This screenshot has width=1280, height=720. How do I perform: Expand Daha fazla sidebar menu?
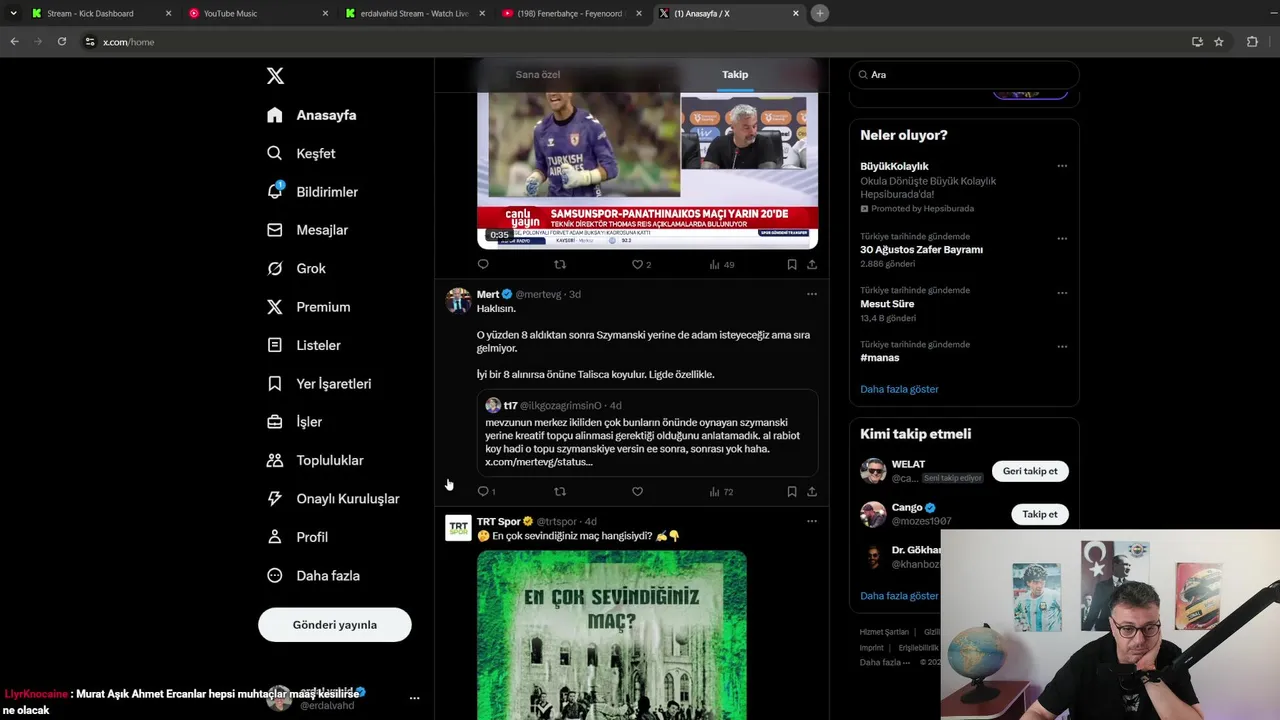[x=313, y=576]
